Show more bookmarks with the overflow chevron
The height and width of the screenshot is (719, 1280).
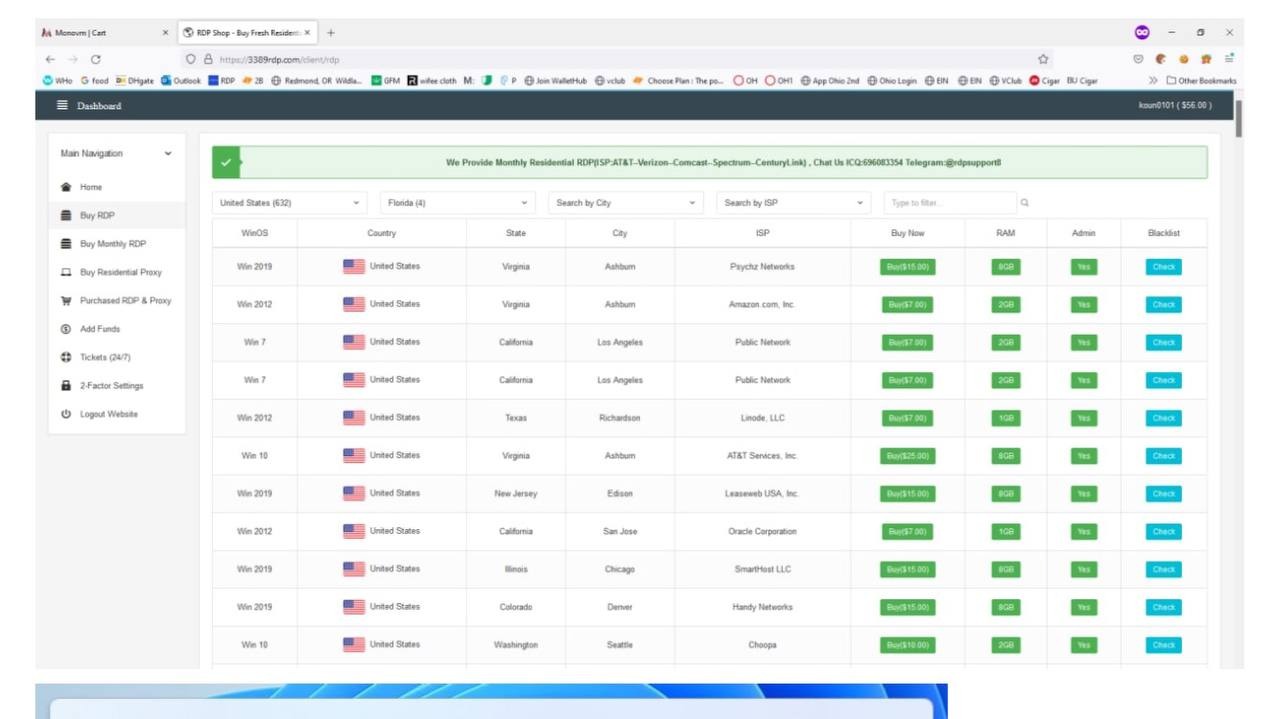point(1153,81)
